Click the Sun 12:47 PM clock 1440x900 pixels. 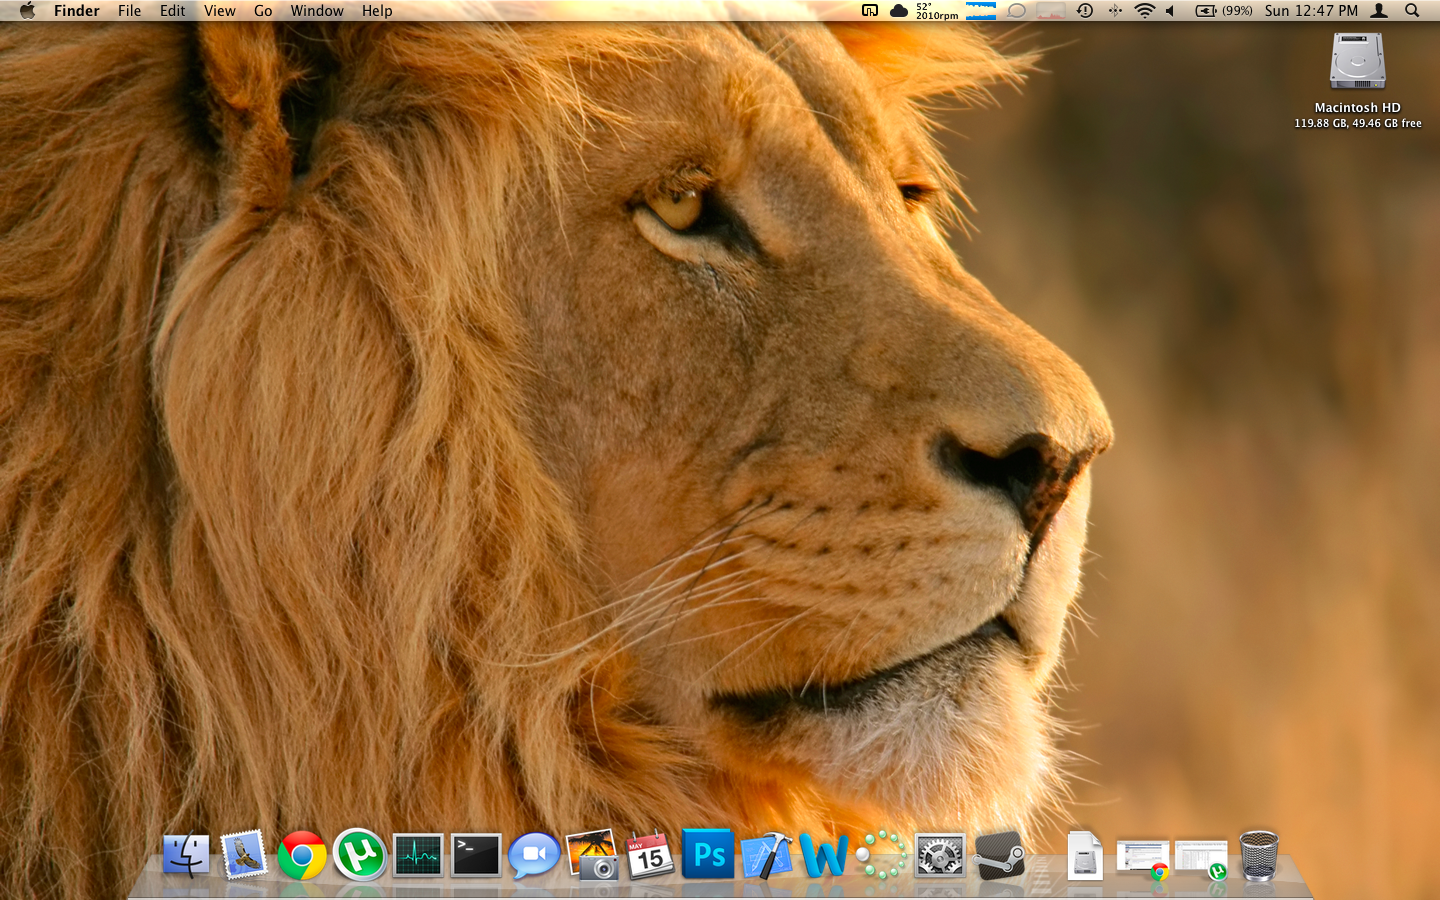click(x=1311, y=11)
